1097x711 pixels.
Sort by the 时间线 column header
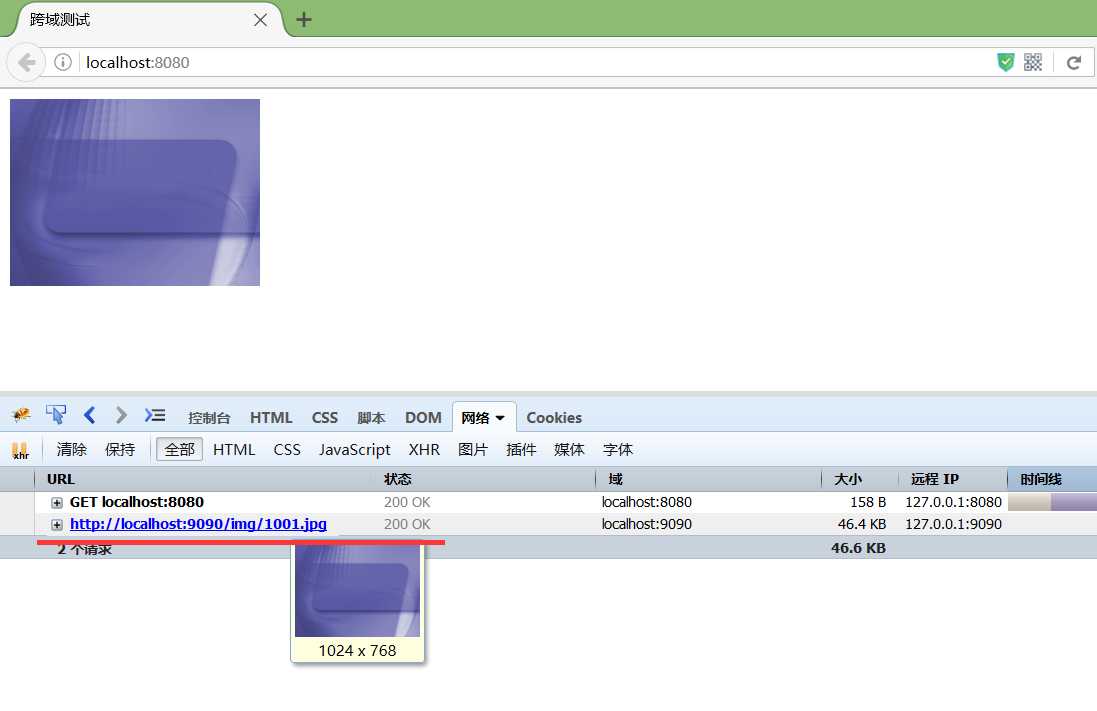(x=1052, y=479)
